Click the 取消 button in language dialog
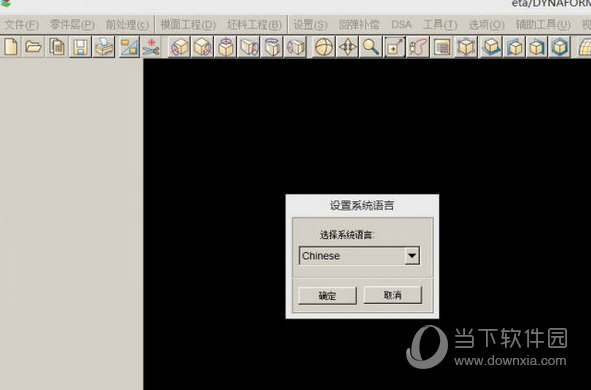 [x=392, y=295]
